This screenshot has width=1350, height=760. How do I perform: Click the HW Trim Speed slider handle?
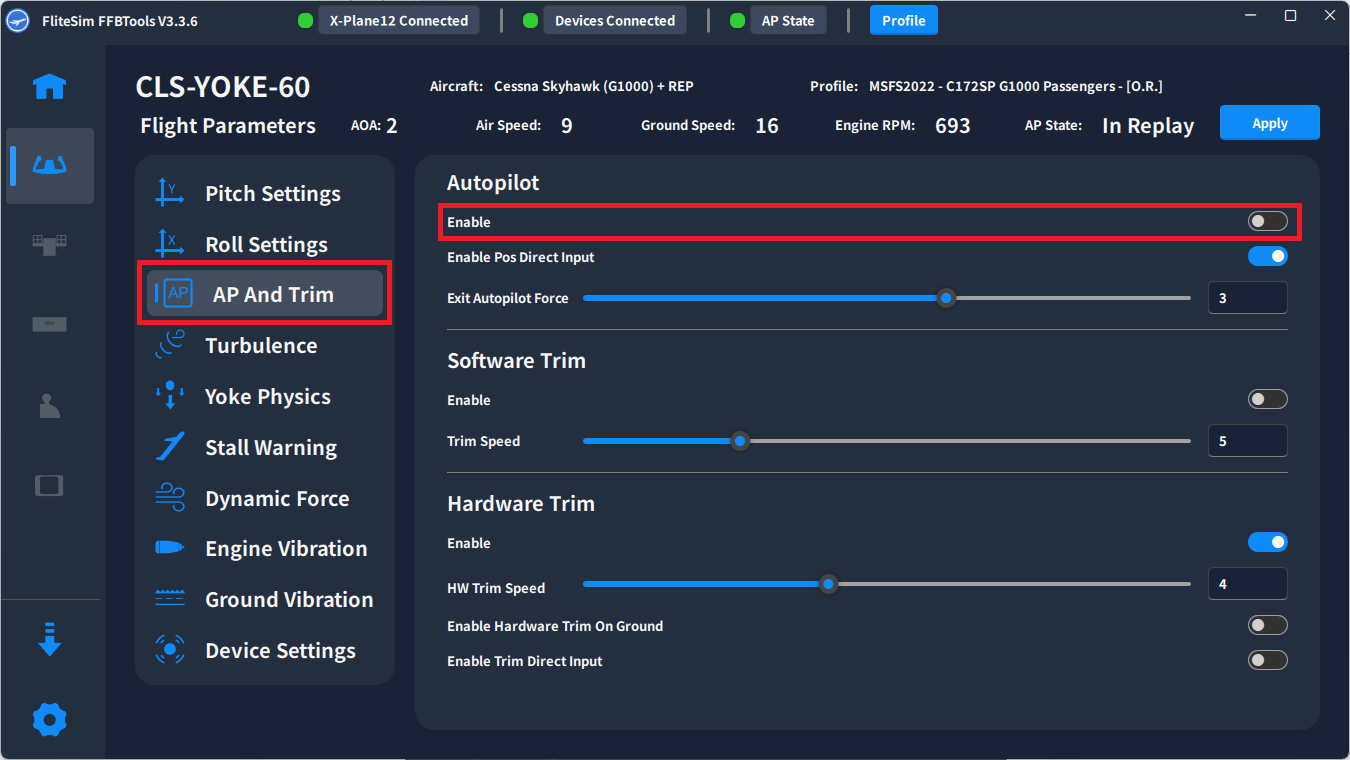pyautogui.click(x=828, y=584)
